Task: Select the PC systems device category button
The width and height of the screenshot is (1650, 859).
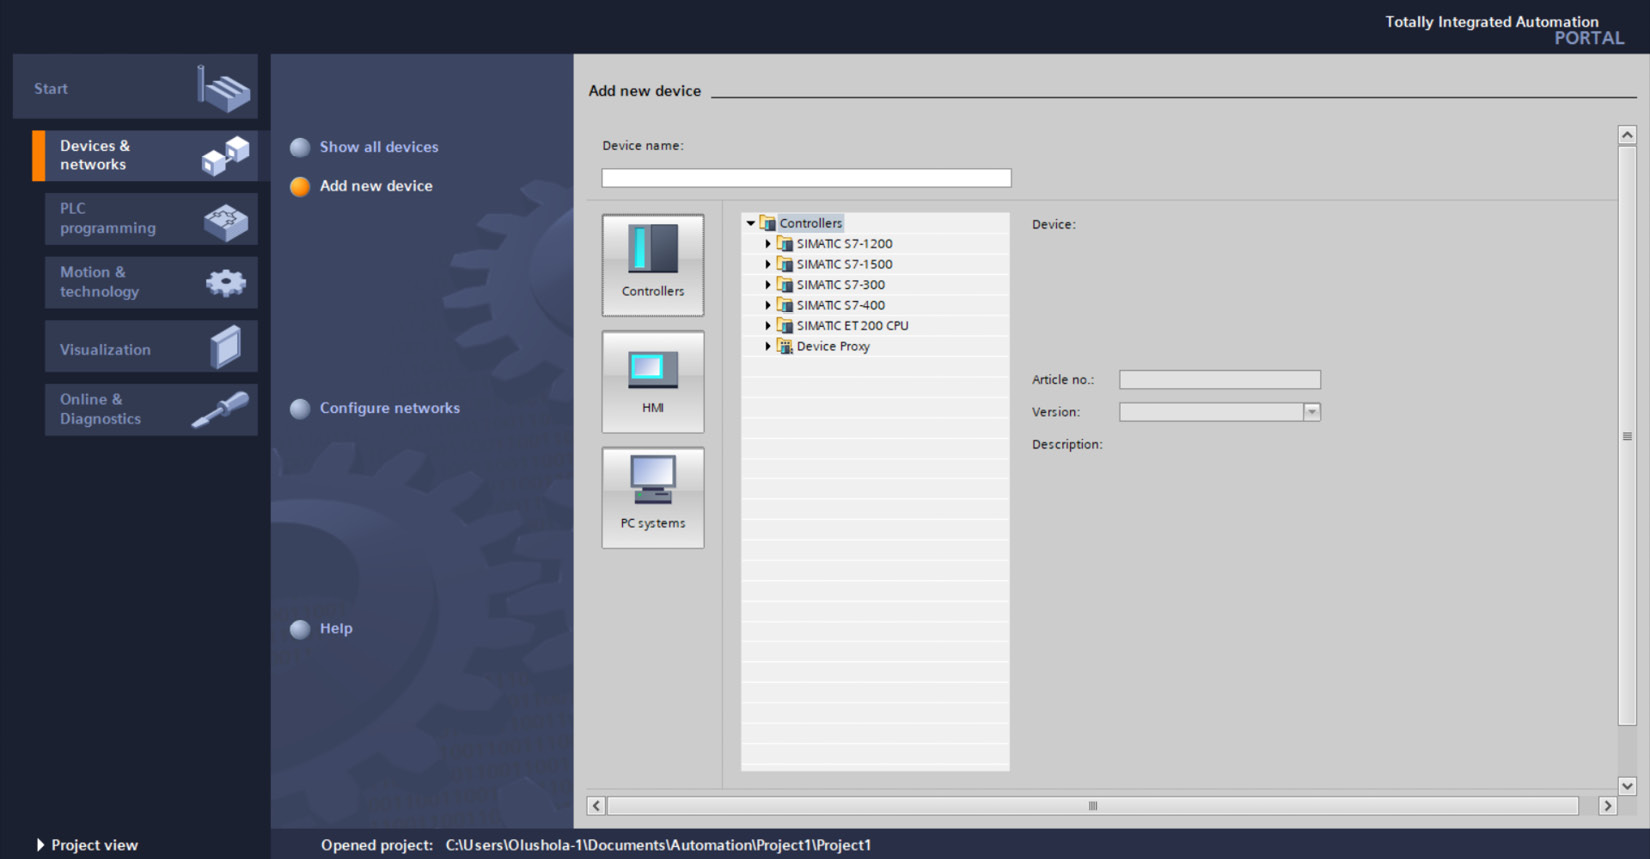Action: (653, 498)
